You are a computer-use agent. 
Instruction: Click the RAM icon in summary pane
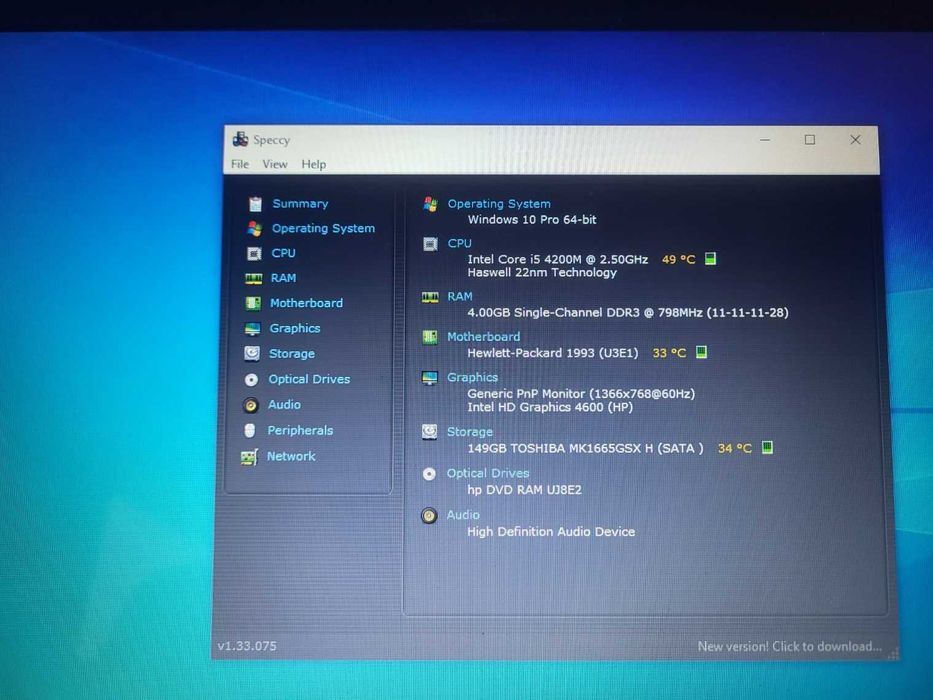pyautogui.click(x=430, y=297)
